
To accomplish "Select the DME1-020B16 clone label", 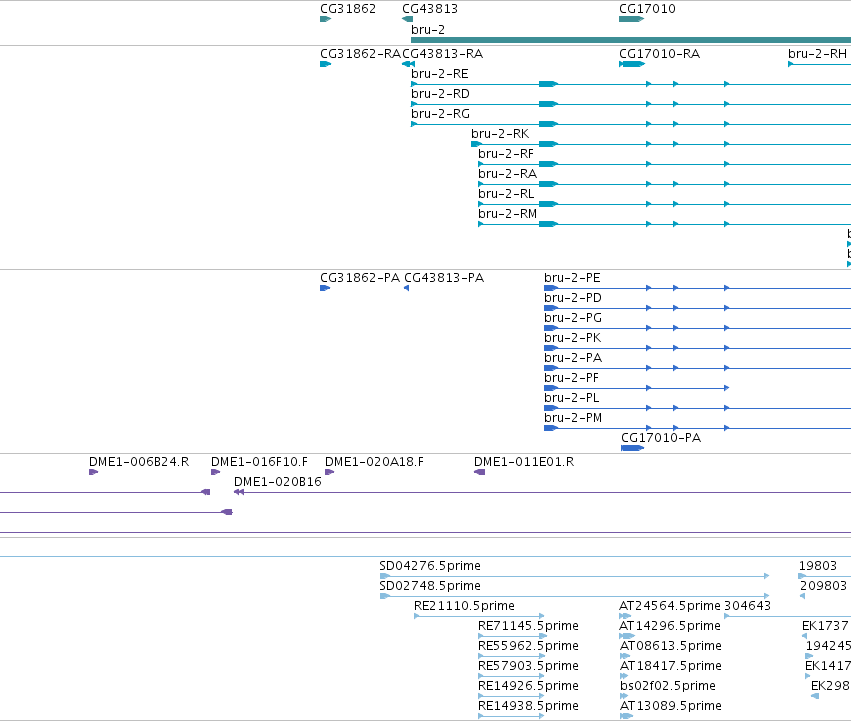I will [277, 482].
